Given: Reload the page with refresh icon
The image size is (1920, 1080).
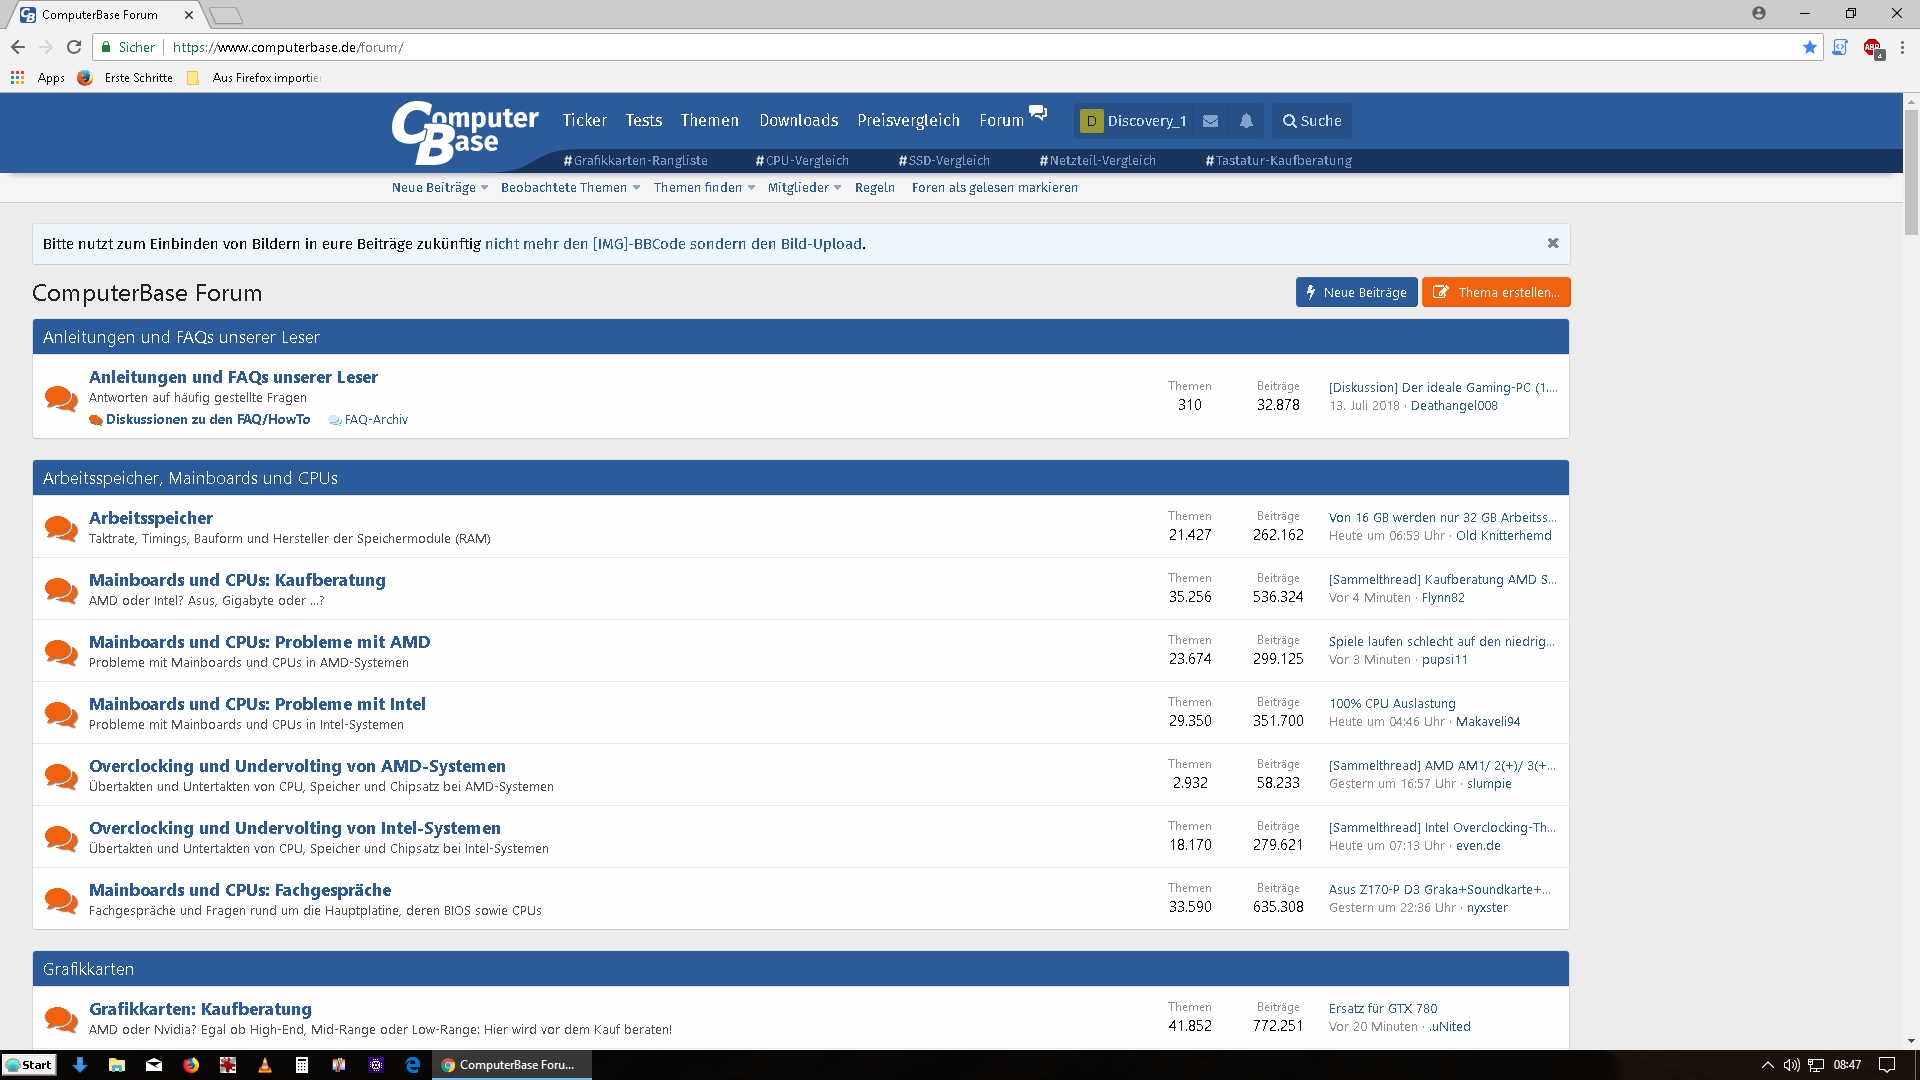Looking at the screenshot, I should 74,47.
